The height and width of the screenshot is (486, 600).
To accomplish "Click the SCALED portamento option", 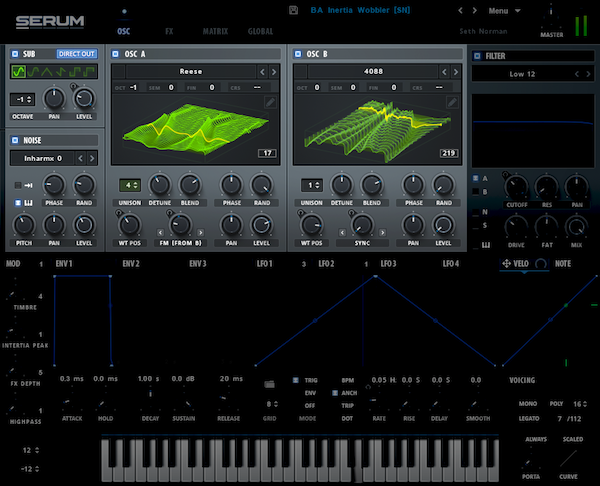I will point(573,439).
